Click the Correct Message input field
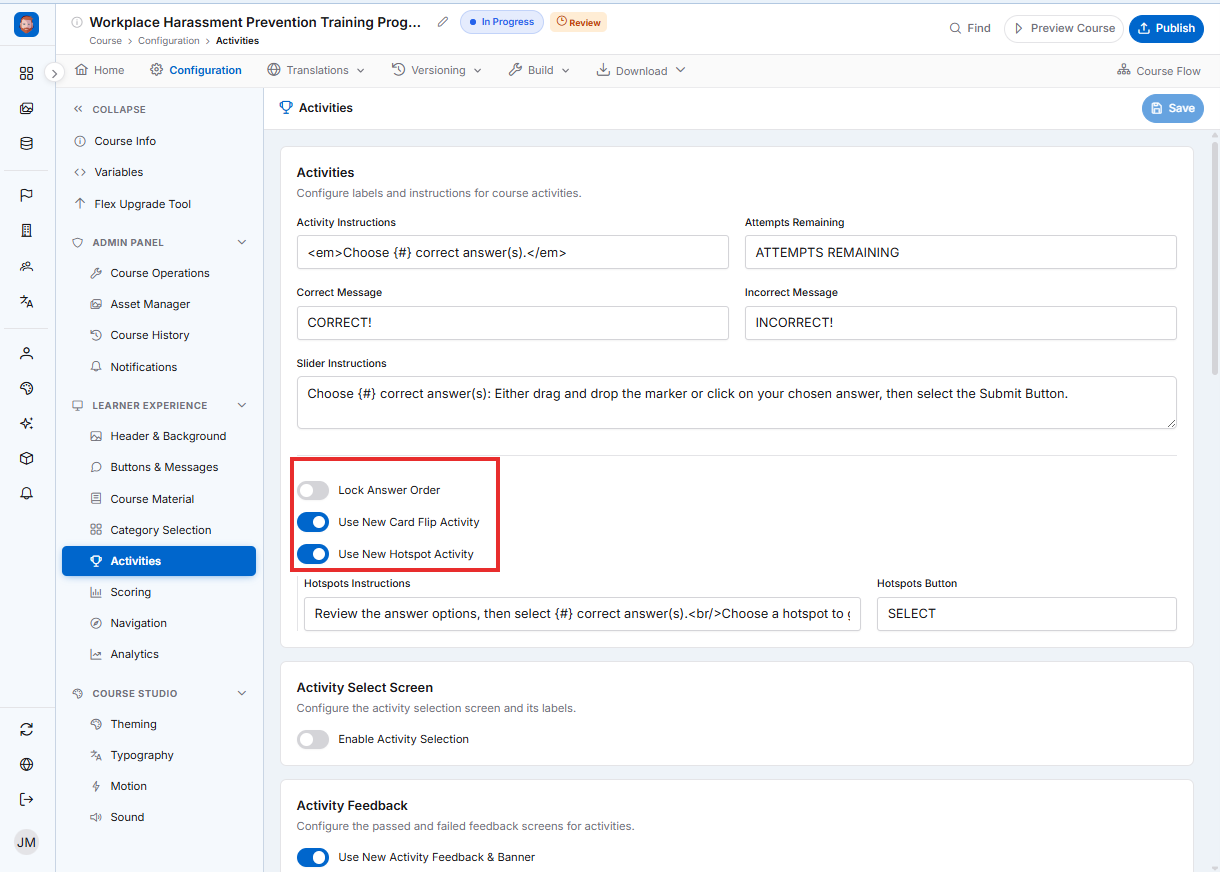 tap(512, 323)
